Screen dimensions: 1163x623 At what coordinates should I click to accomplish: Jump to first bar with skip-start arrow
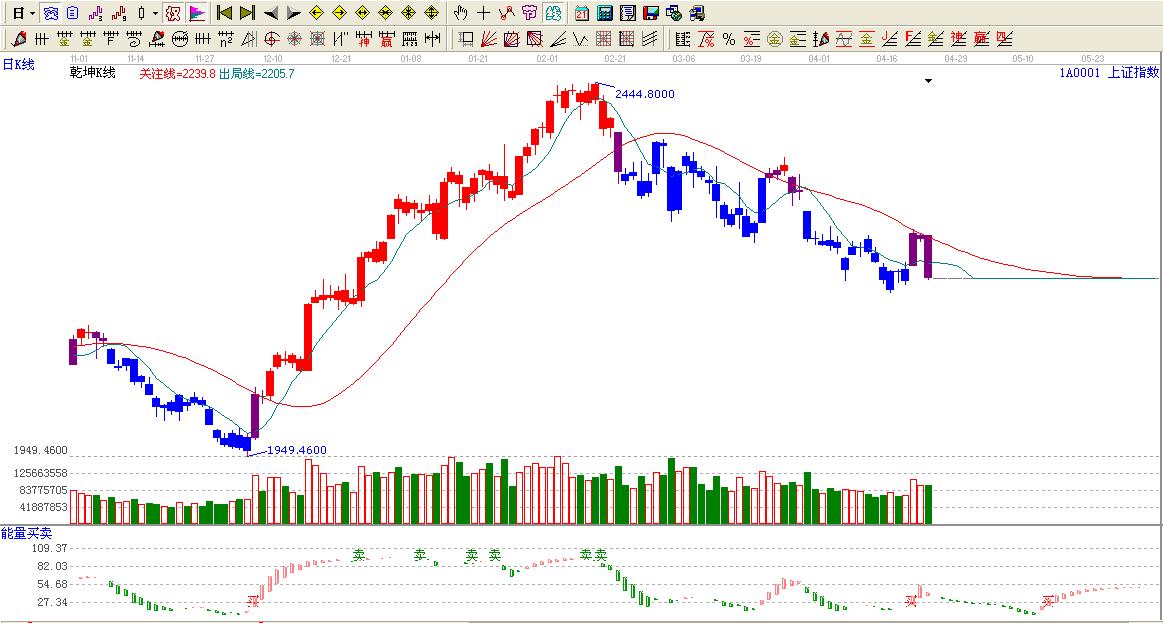tap(225, 13)
